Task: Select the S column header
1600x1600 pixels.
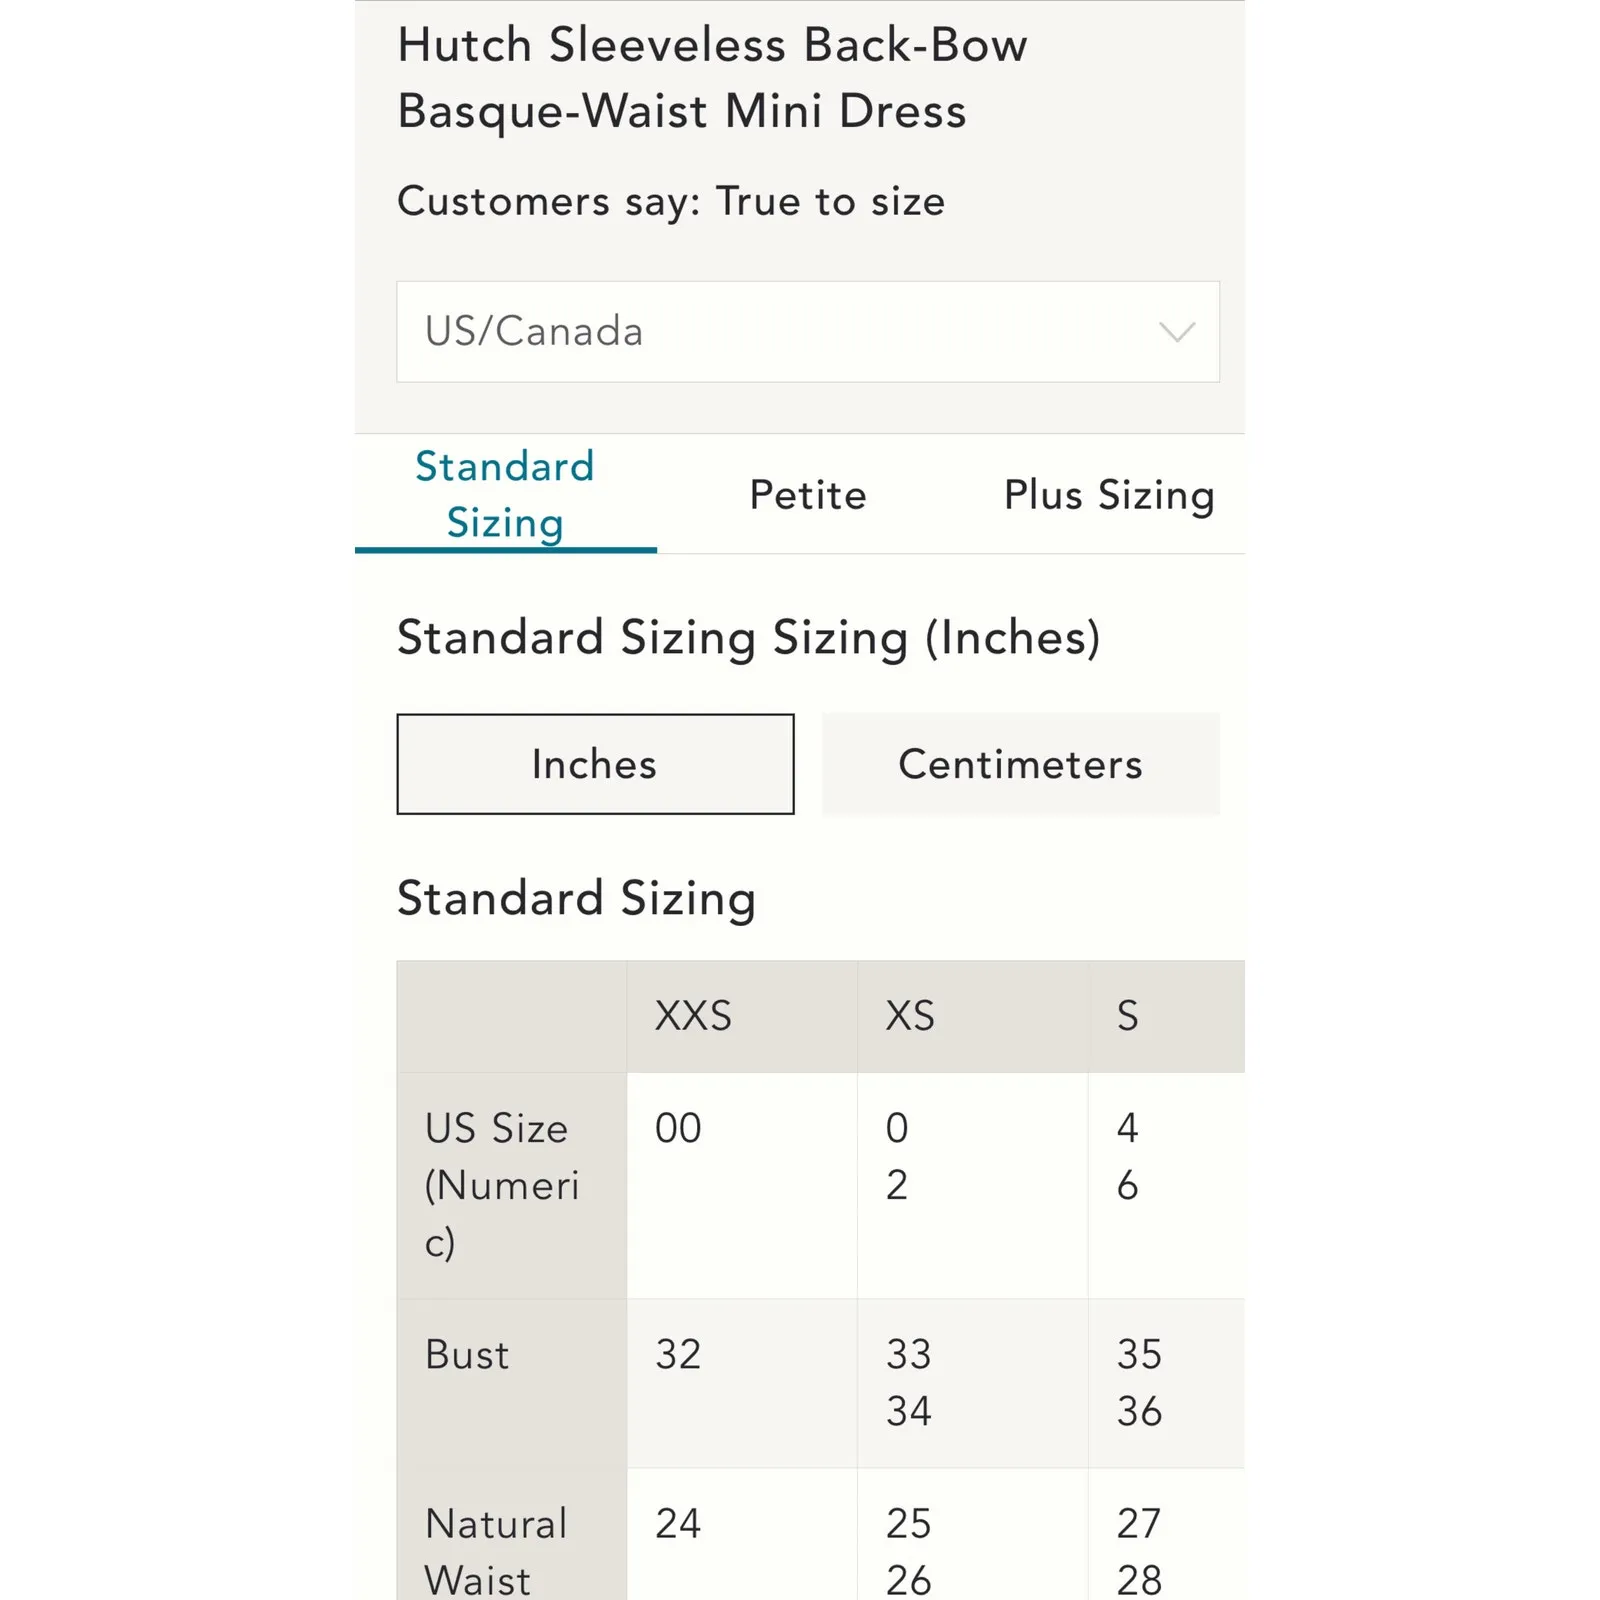Action: 1128,1016
